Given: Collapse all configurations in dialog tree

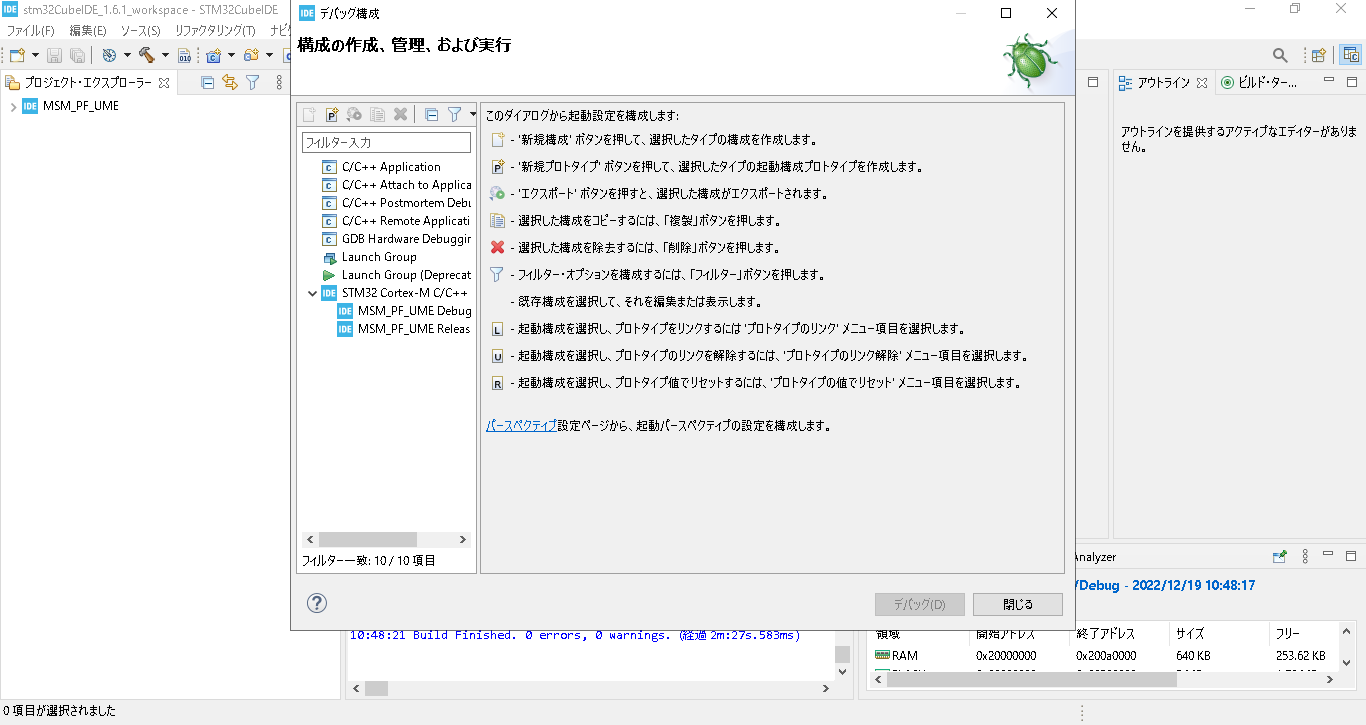Looking at the screenshot, I should click(431, 114).
